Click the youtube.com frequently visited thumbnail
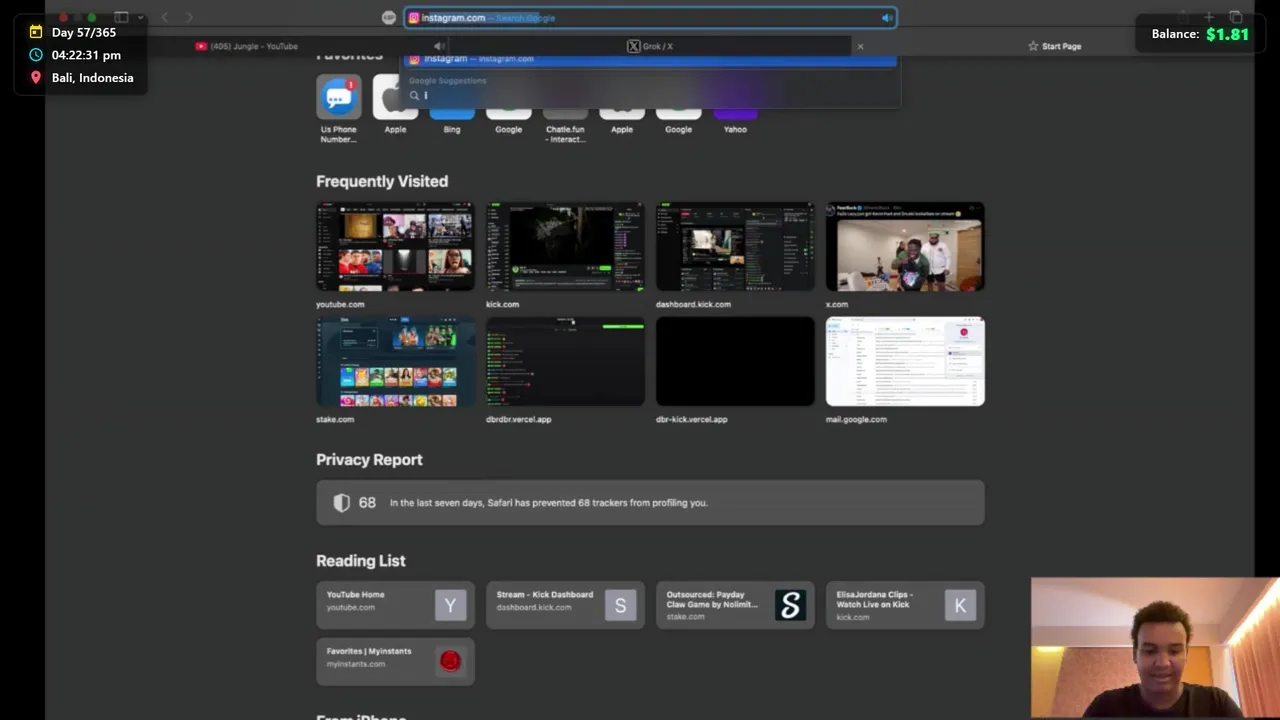This screenshot has height=720, width=1280. pos(396,247)
